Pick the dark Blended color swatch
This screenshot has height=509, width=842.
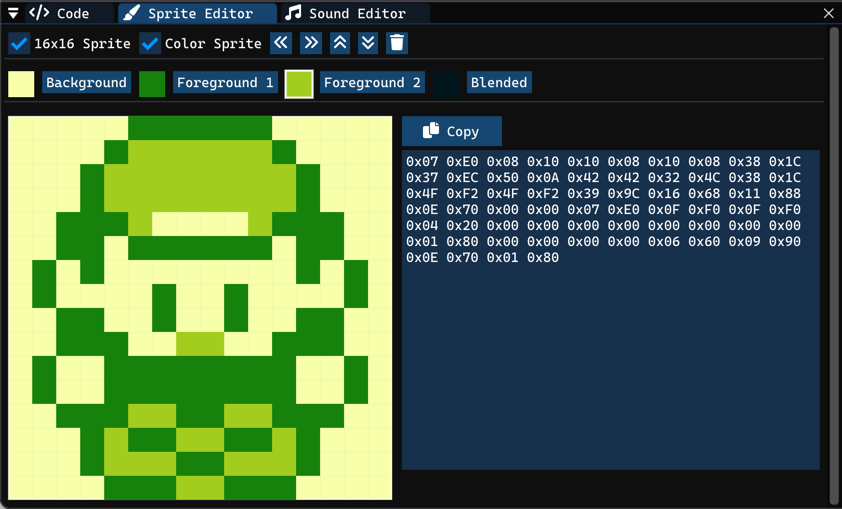(446, 84)
